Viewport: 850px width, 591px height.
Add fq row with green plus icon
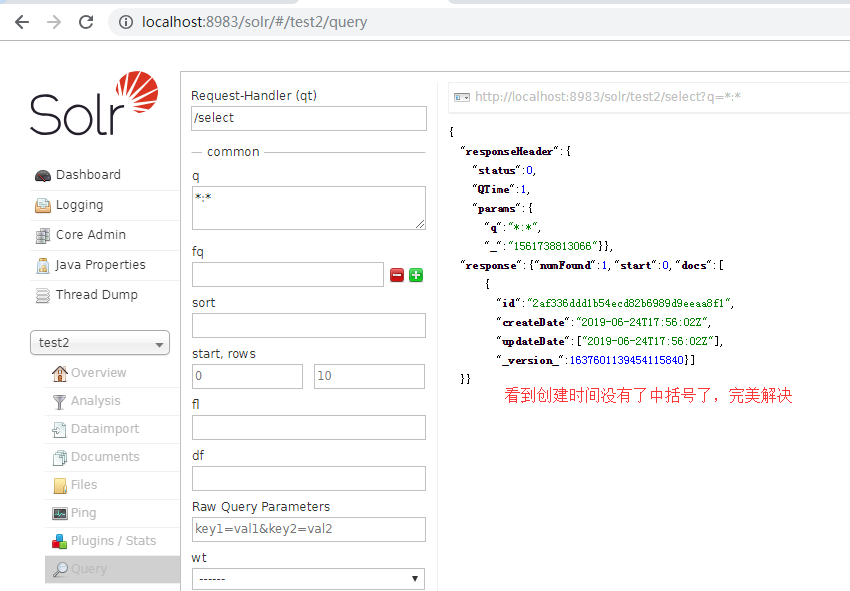pyautogui.click(x=416, y=275)
